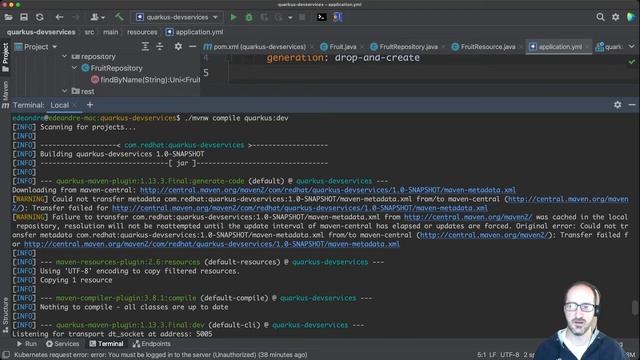
Task: Click the Profiler run icon
Action: [x=279, y=17]
